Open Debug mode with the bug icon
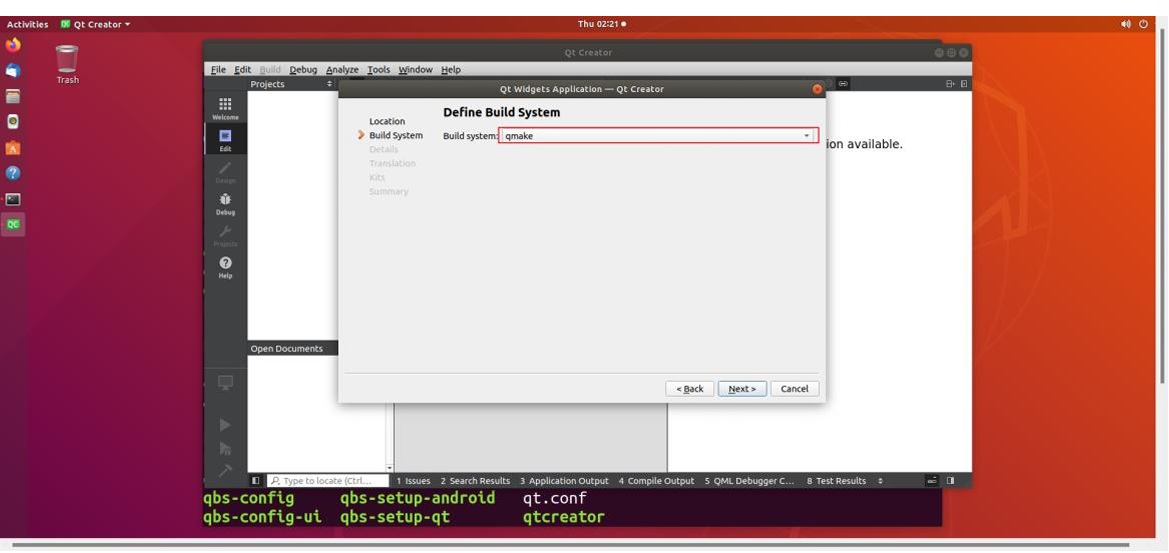1169x553 pixels. [225, 203]
